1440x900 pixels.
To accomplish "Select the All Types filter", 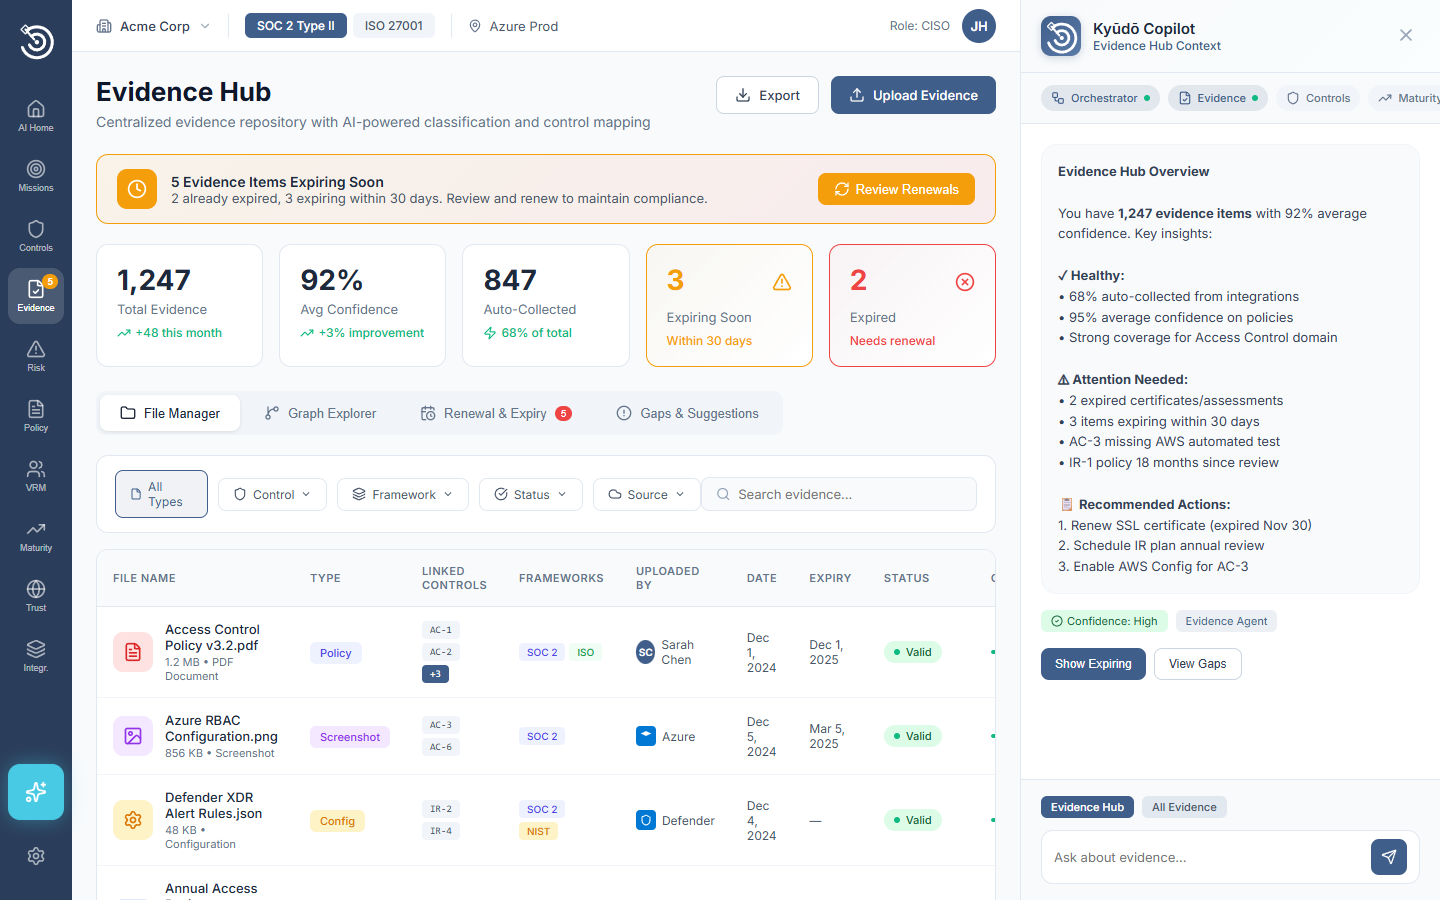I will pyautogui.click(x=161, y=494).
